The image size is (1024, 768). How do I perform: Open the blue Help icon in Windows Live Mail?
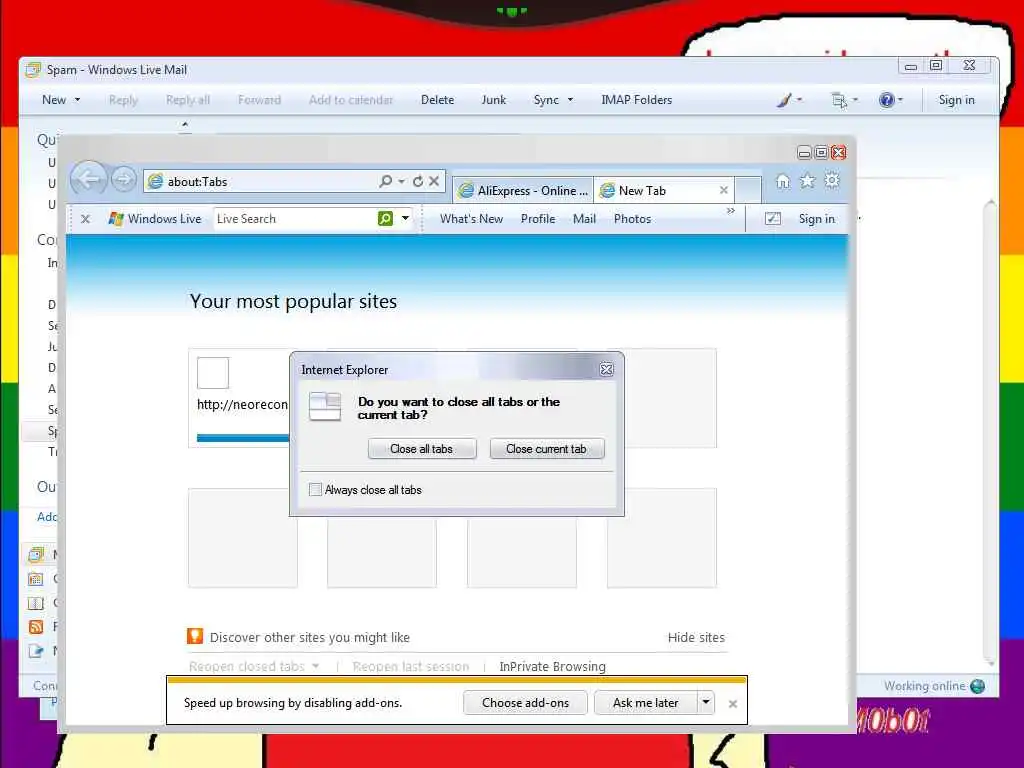[886, 100]
